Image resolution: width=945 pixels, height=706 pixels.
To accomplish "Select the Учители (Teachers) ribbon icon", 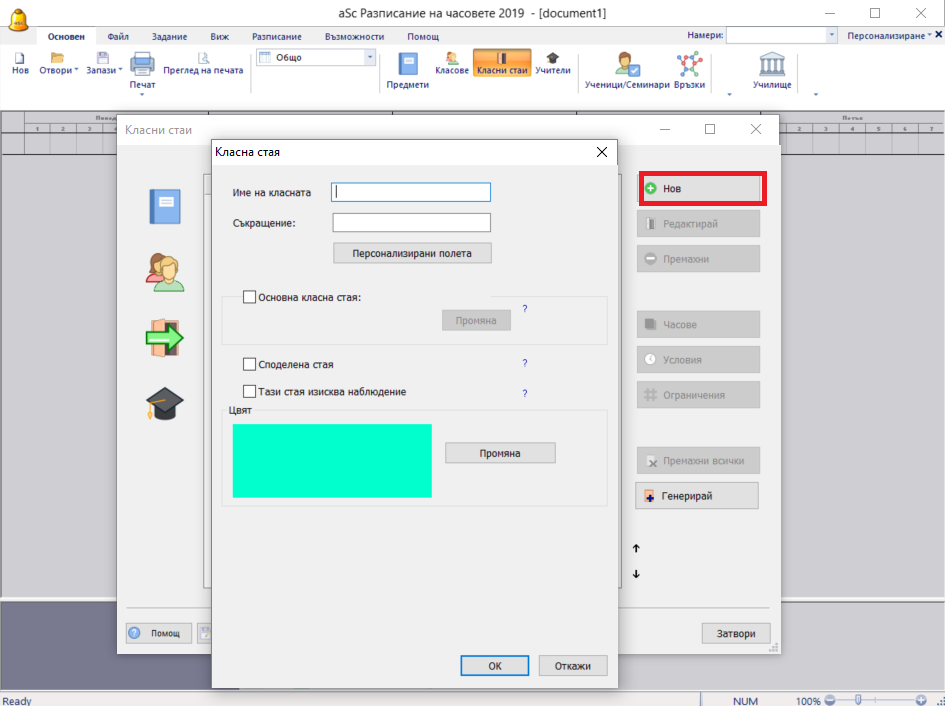I will pyautogui.click(x=552, y=63).
